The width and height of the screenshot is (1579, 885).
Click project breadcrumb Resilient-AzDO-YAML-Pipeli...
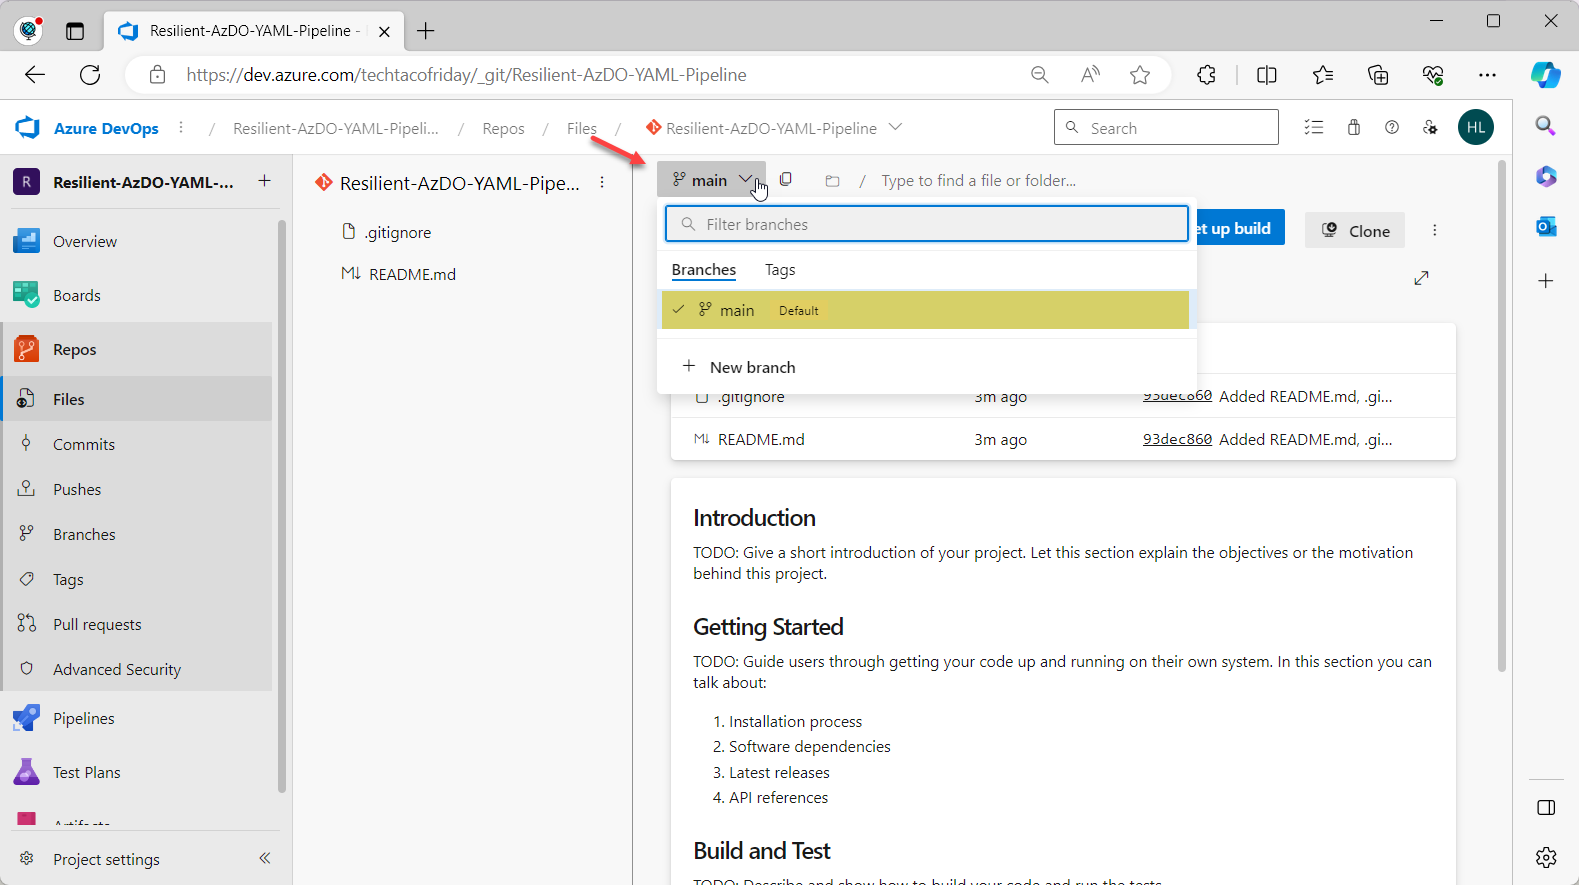[336, 128]
